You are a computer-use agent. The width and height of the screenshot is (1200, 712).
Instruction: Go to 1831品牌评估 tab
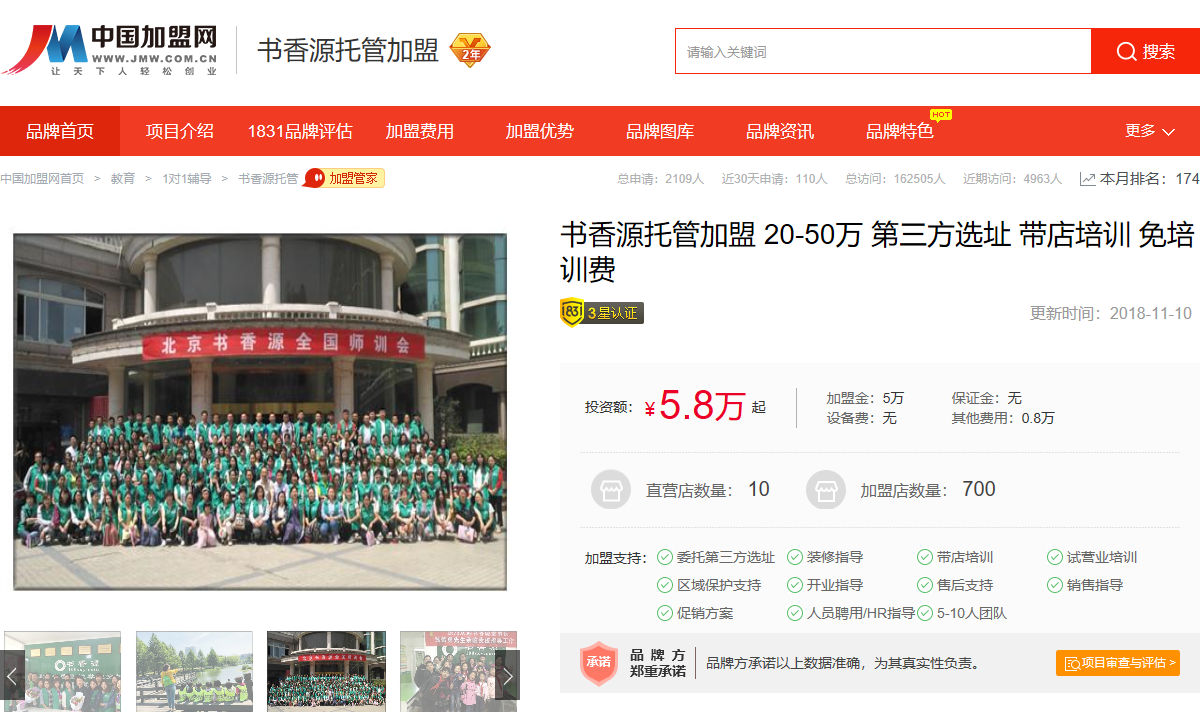pos(300,131)
